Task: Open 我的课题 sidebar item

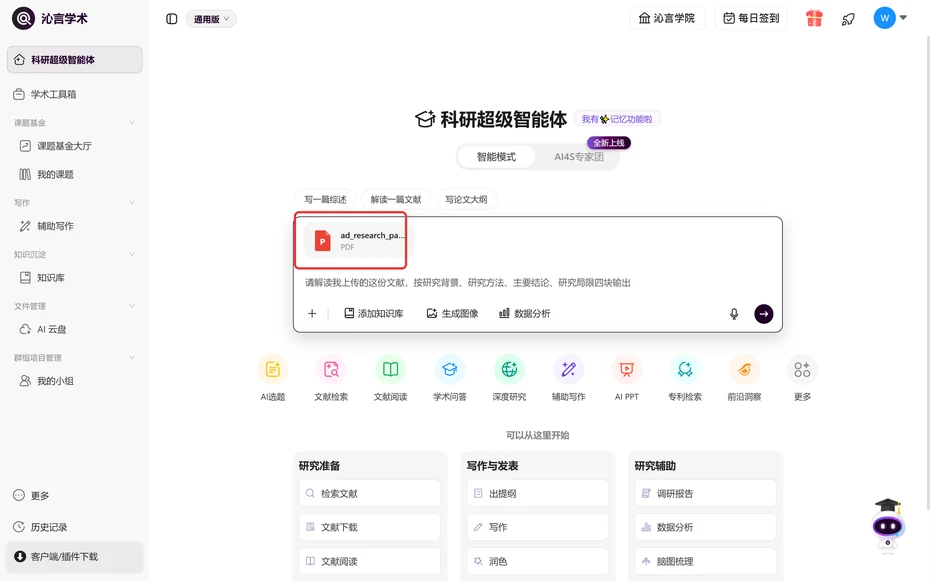Action: (75, 174)
